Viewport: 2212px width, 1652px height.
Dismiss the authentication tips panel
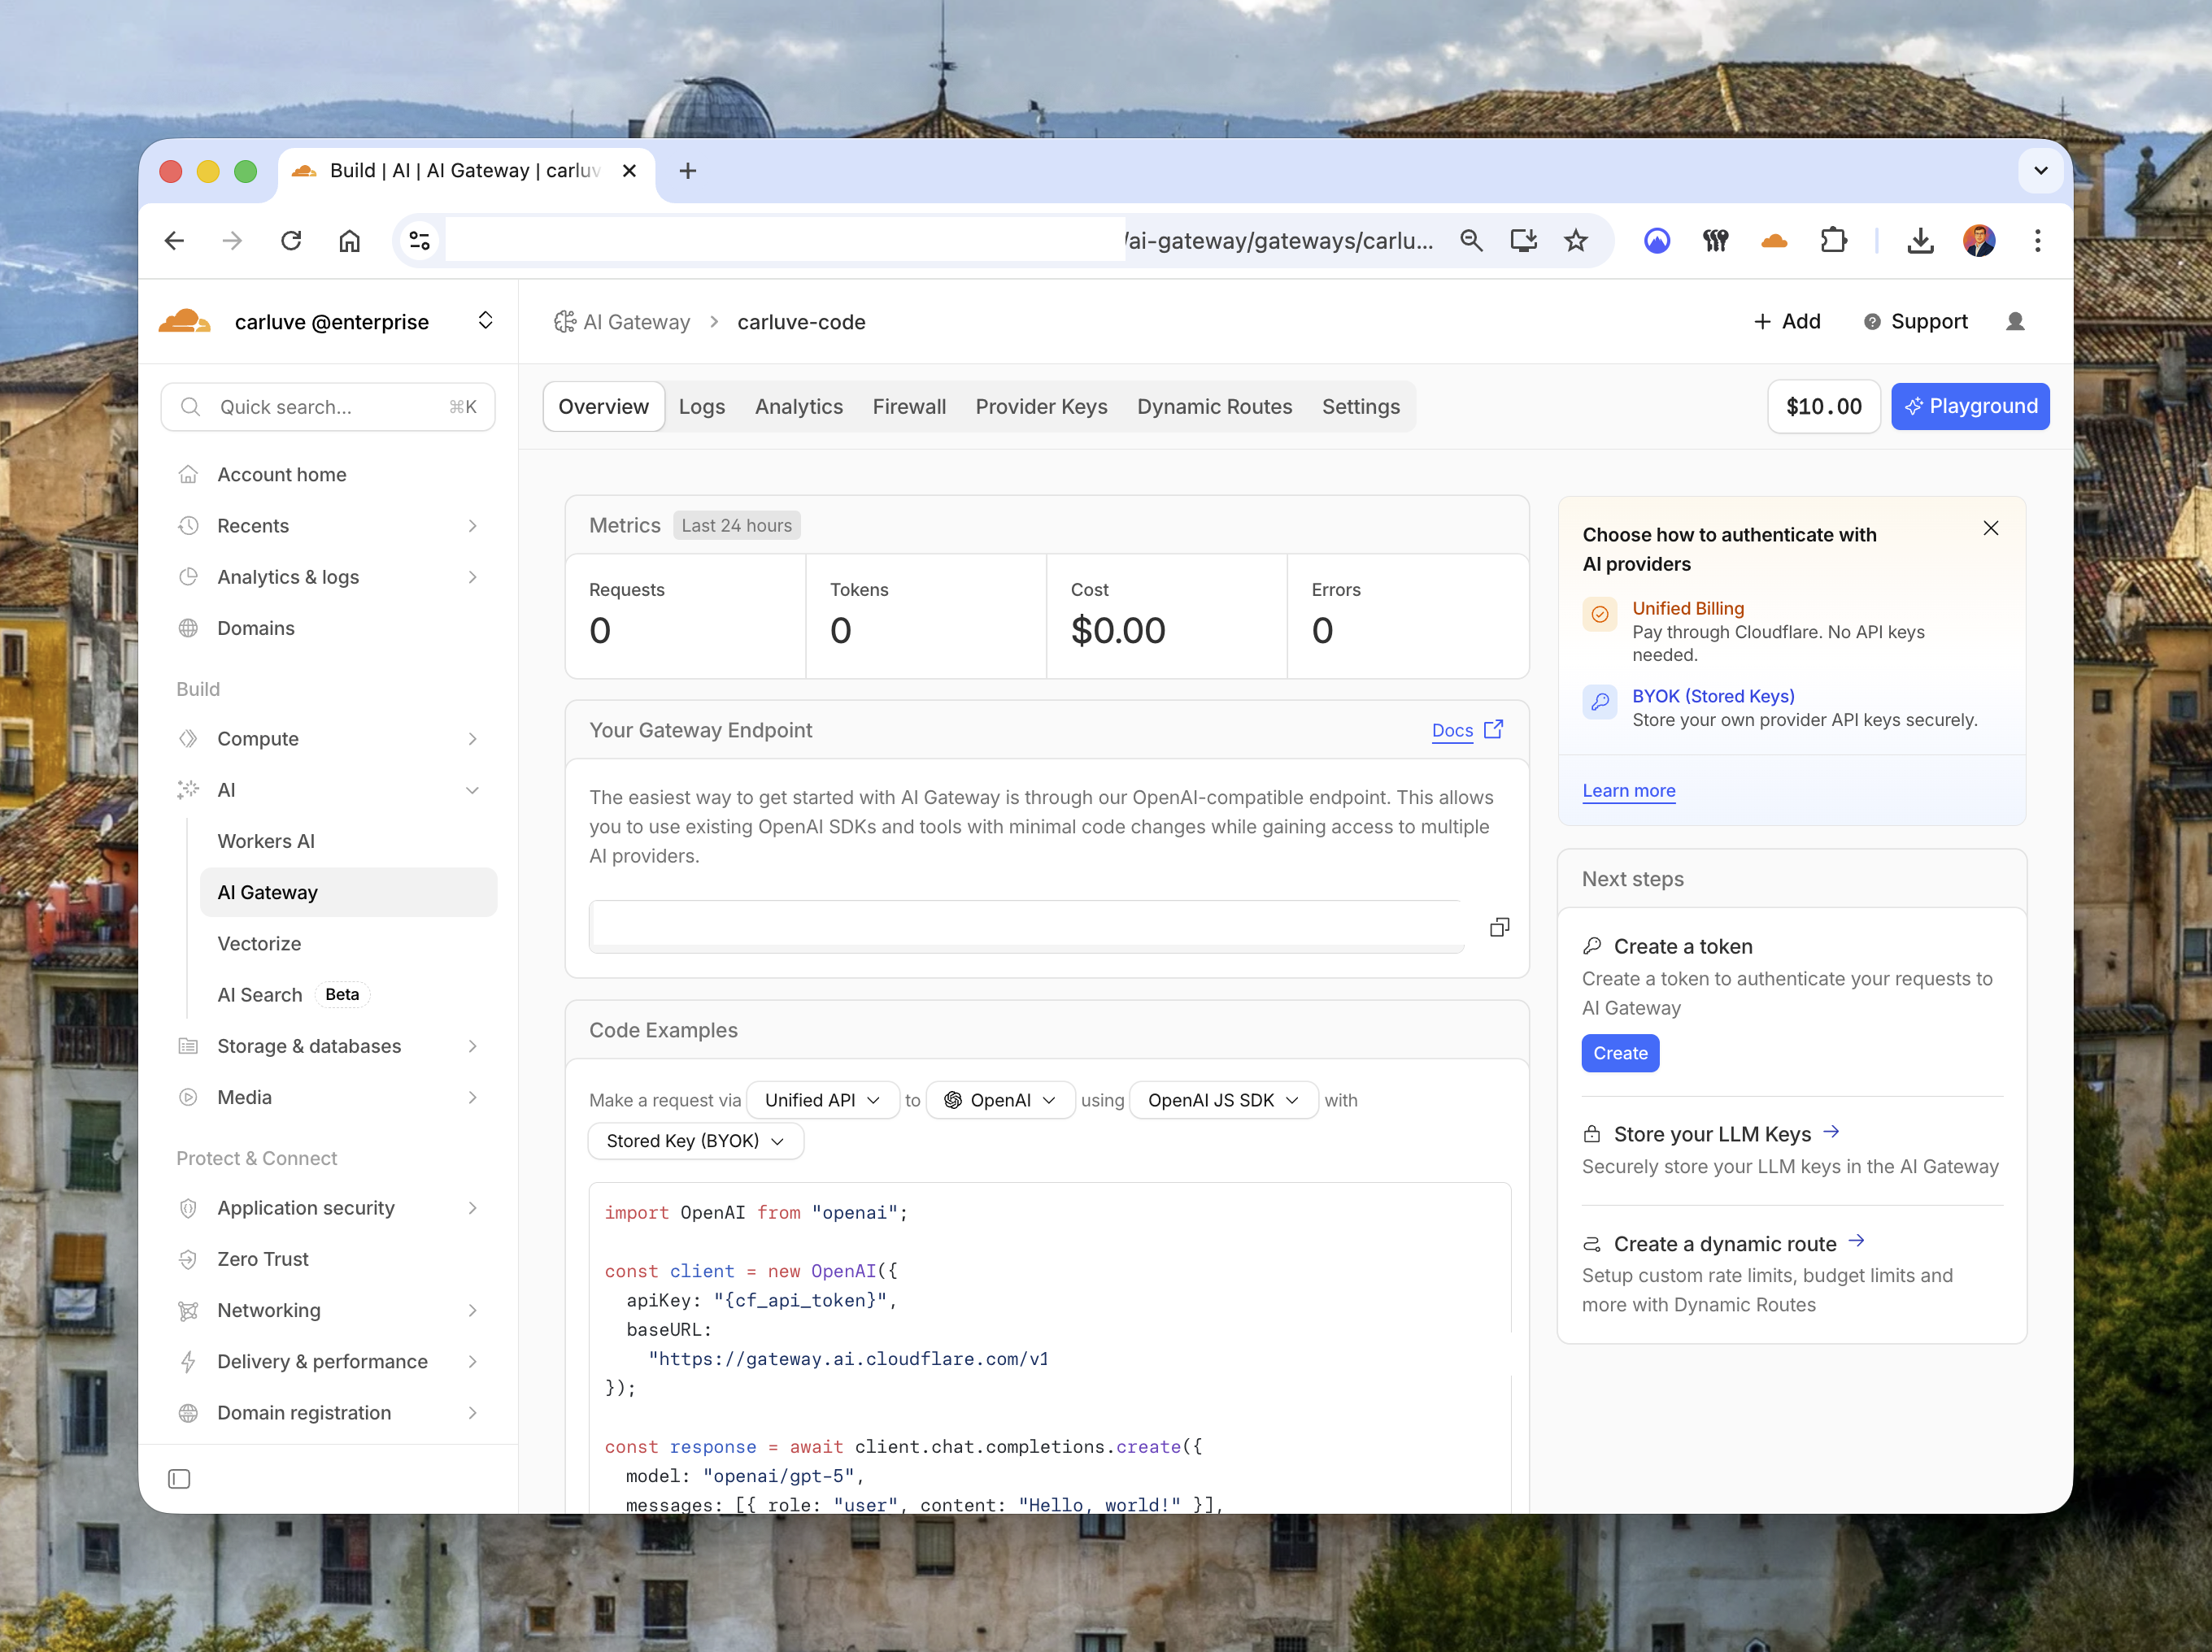(x=1990, y=528)
